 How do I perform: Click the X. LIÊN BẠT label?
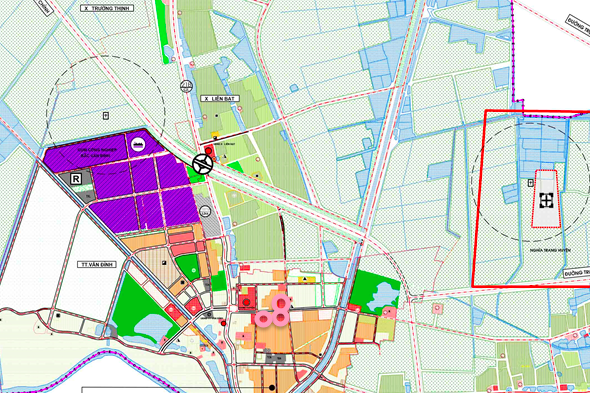[x=220, y=99]
